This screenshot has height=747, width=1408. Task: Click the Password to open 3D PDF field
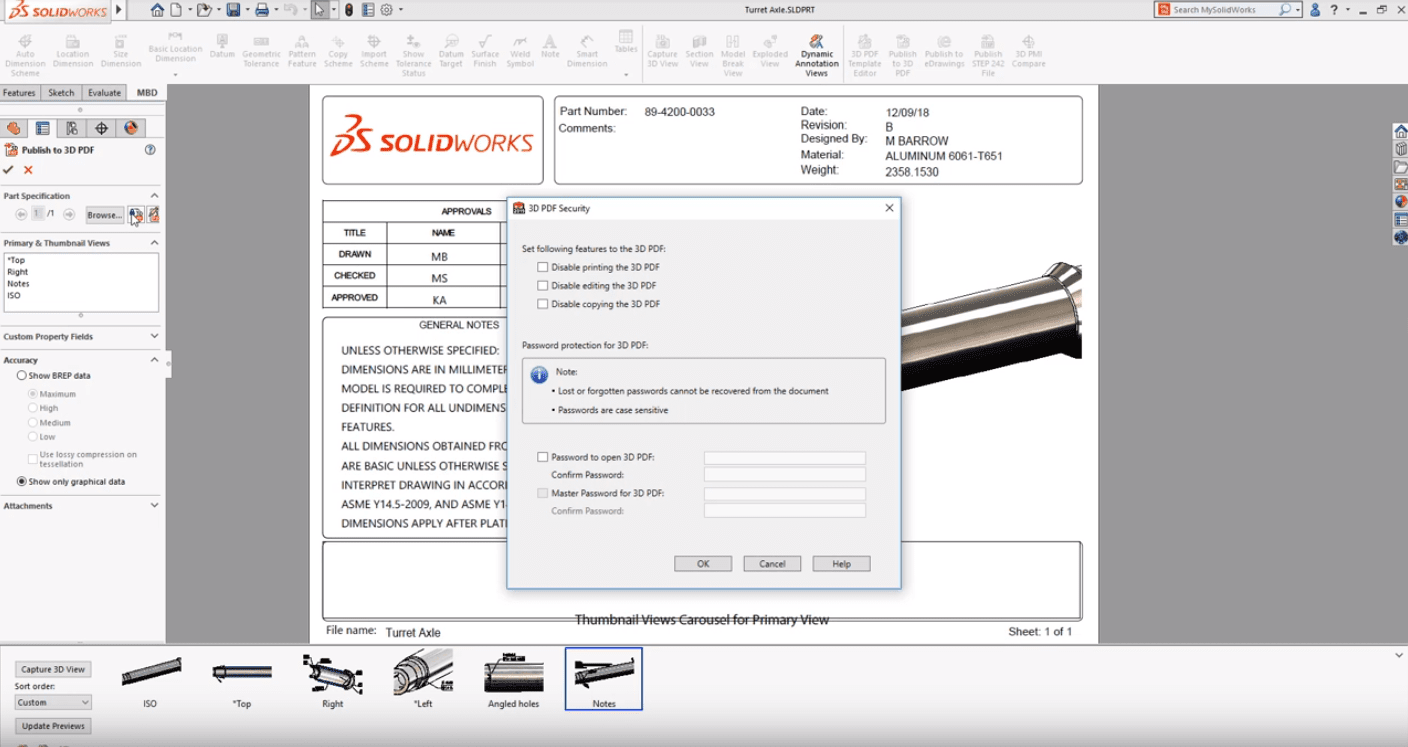coord(785,457)
